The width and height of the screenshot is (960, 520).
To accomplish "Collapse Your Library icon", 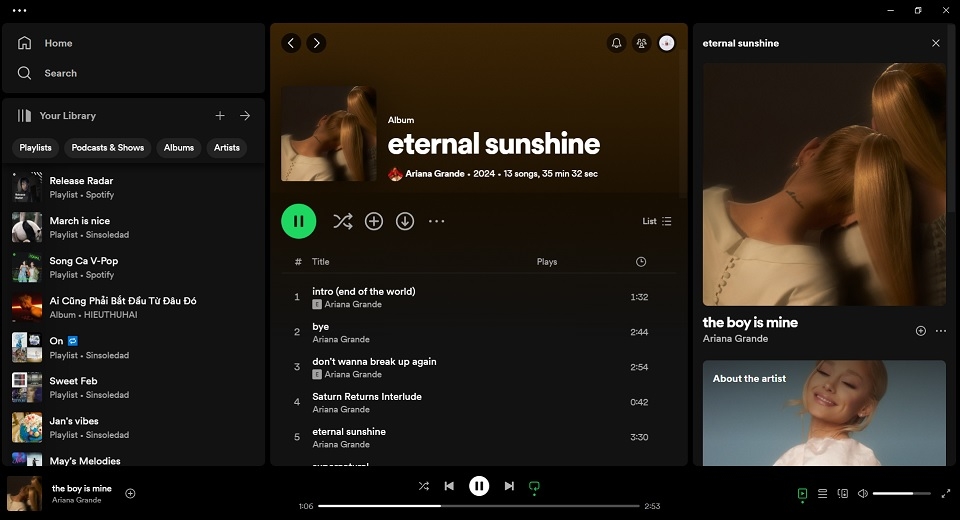I will 24,115.
